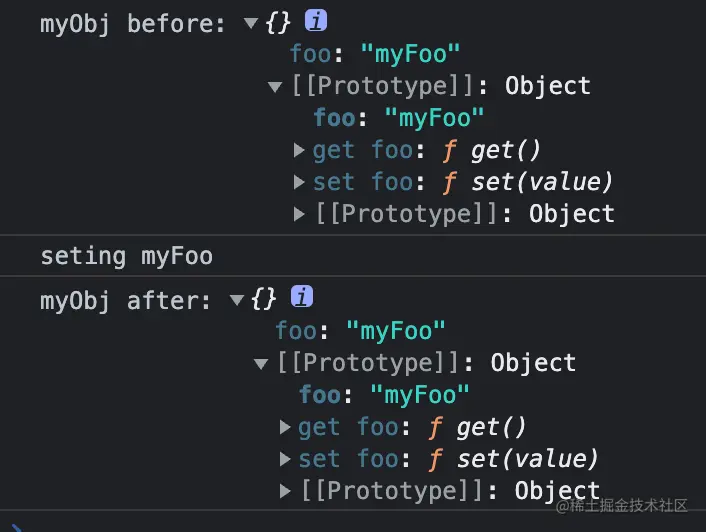Expand nested [[Prototype]] under myObj after
Screen dimensions: 706x532
pos(285,491)
